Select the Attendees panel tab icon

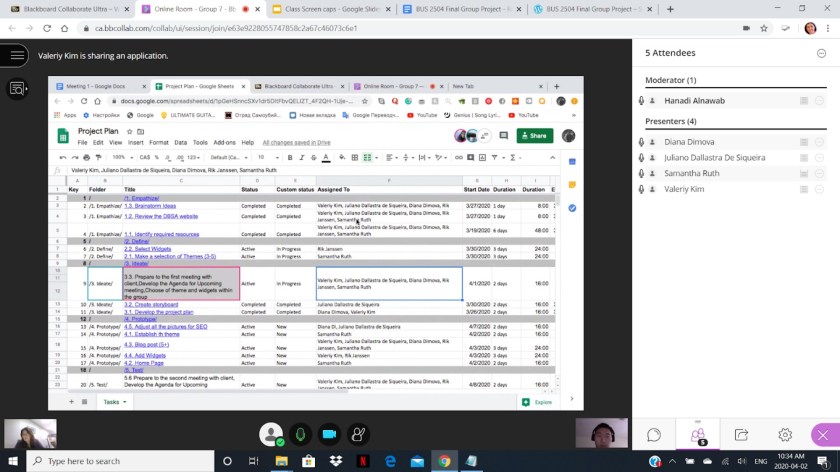pos(698,435)
